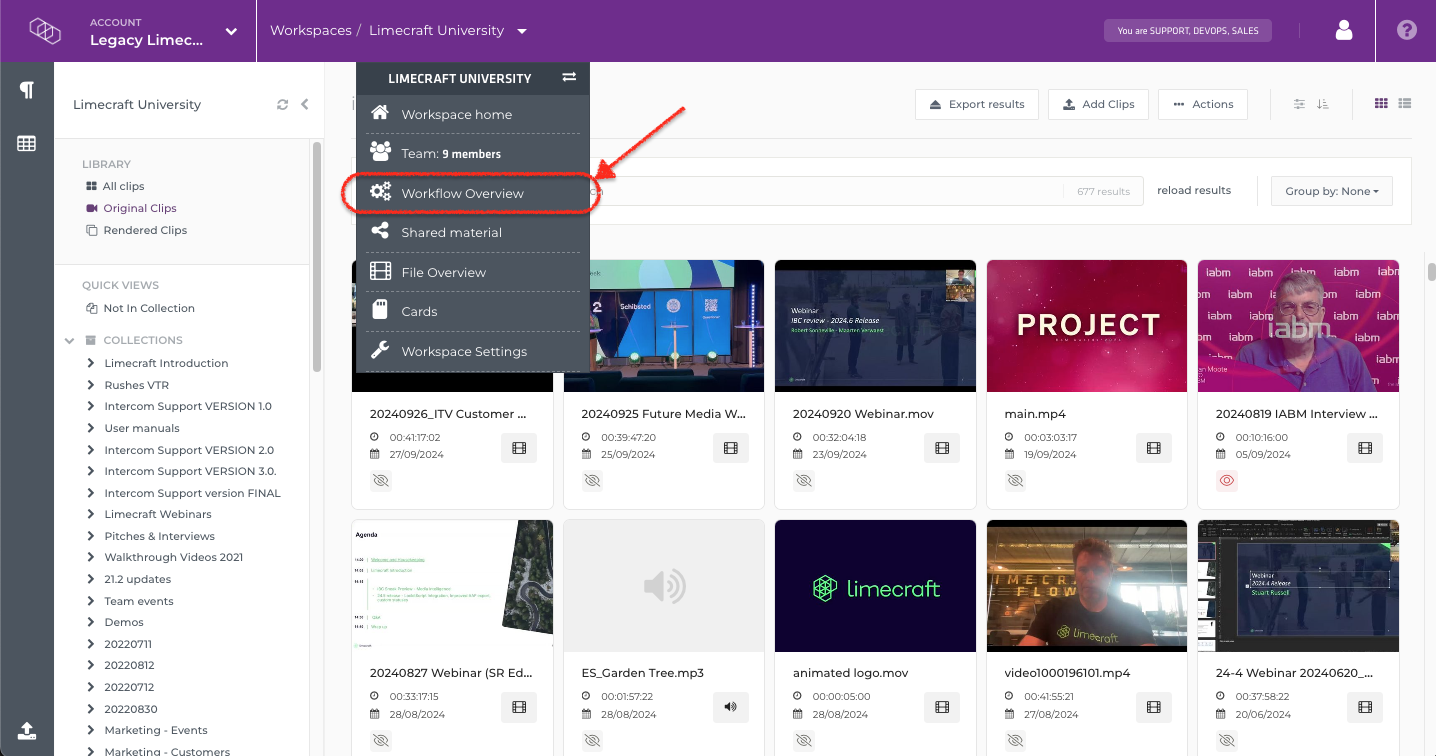Viewport: 1436px width, 756px height.
Task: Open the table grid icon in left rail
Action: point(27,144)
